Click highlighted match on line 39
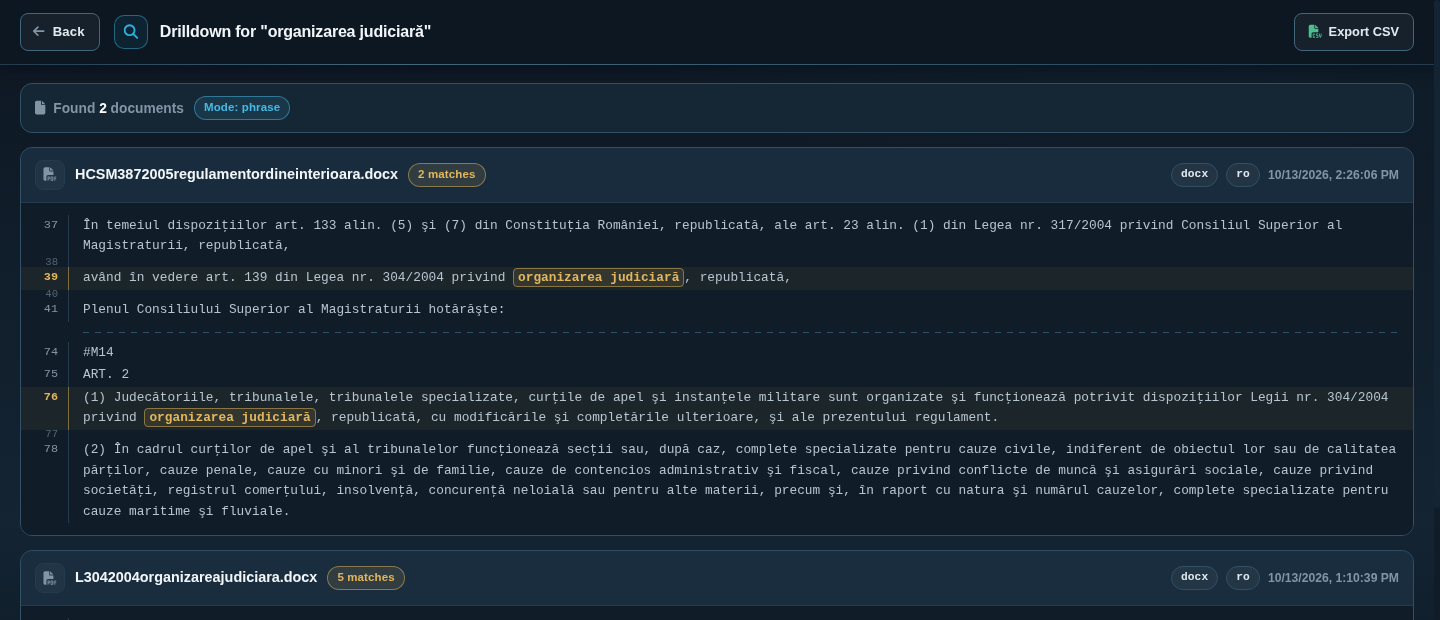 click(x=599, y=278)
